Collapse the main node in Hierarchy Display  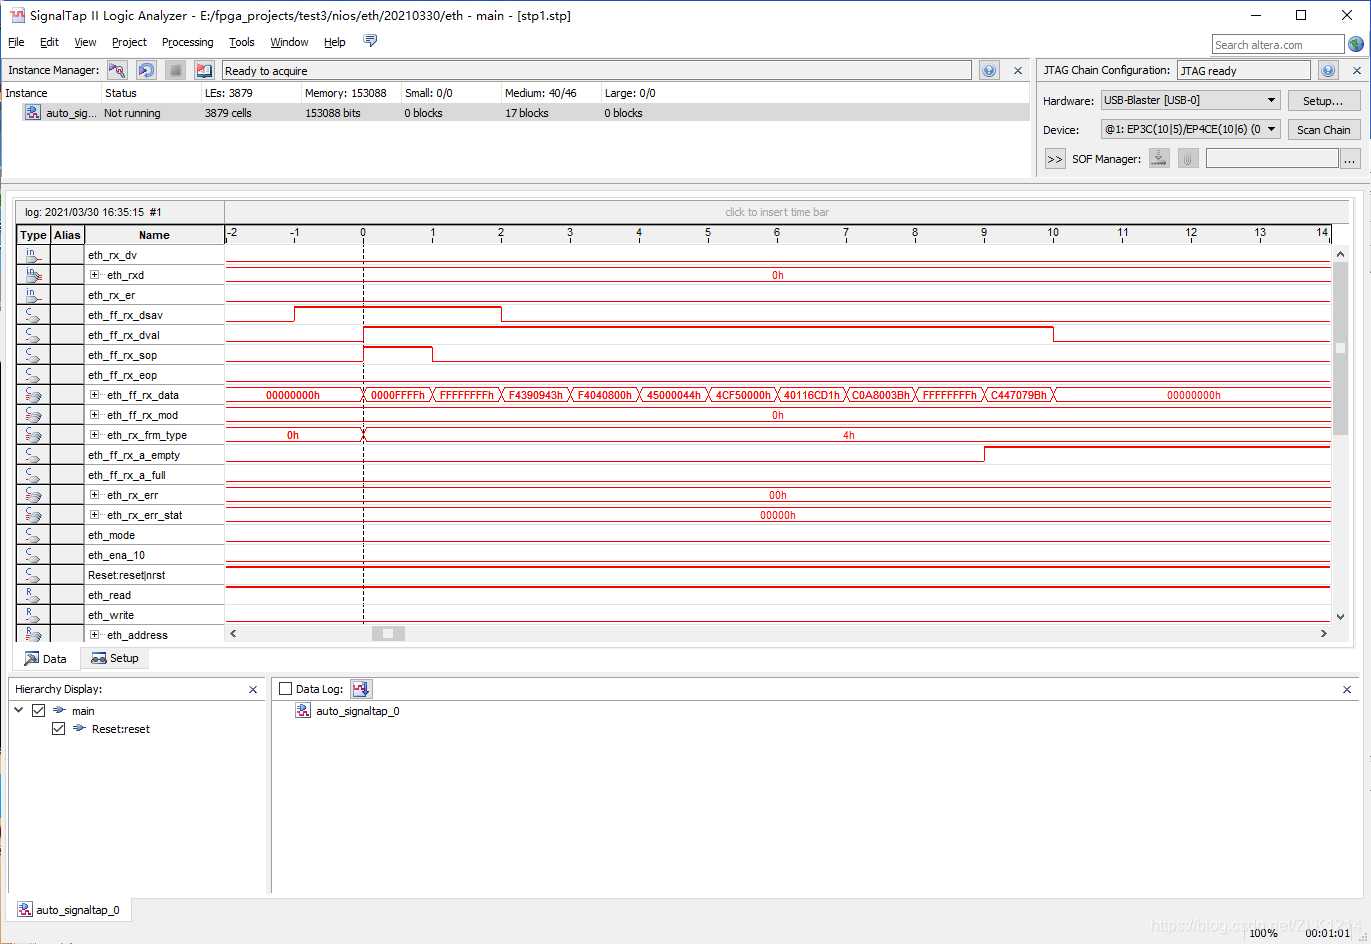click(19, 711)
